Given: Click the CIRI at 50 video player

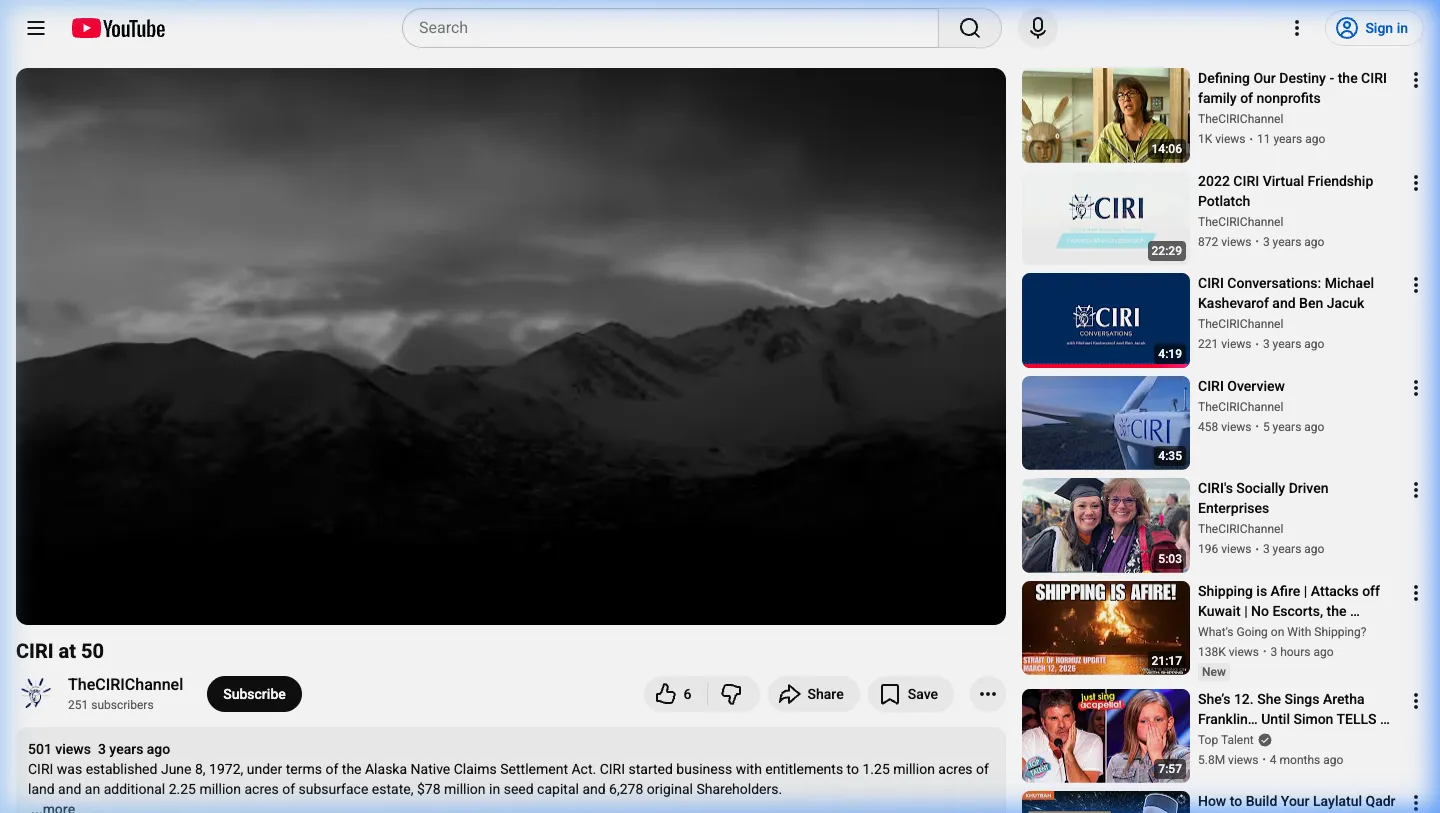Looking at the screenshot, I should [511, 346].
